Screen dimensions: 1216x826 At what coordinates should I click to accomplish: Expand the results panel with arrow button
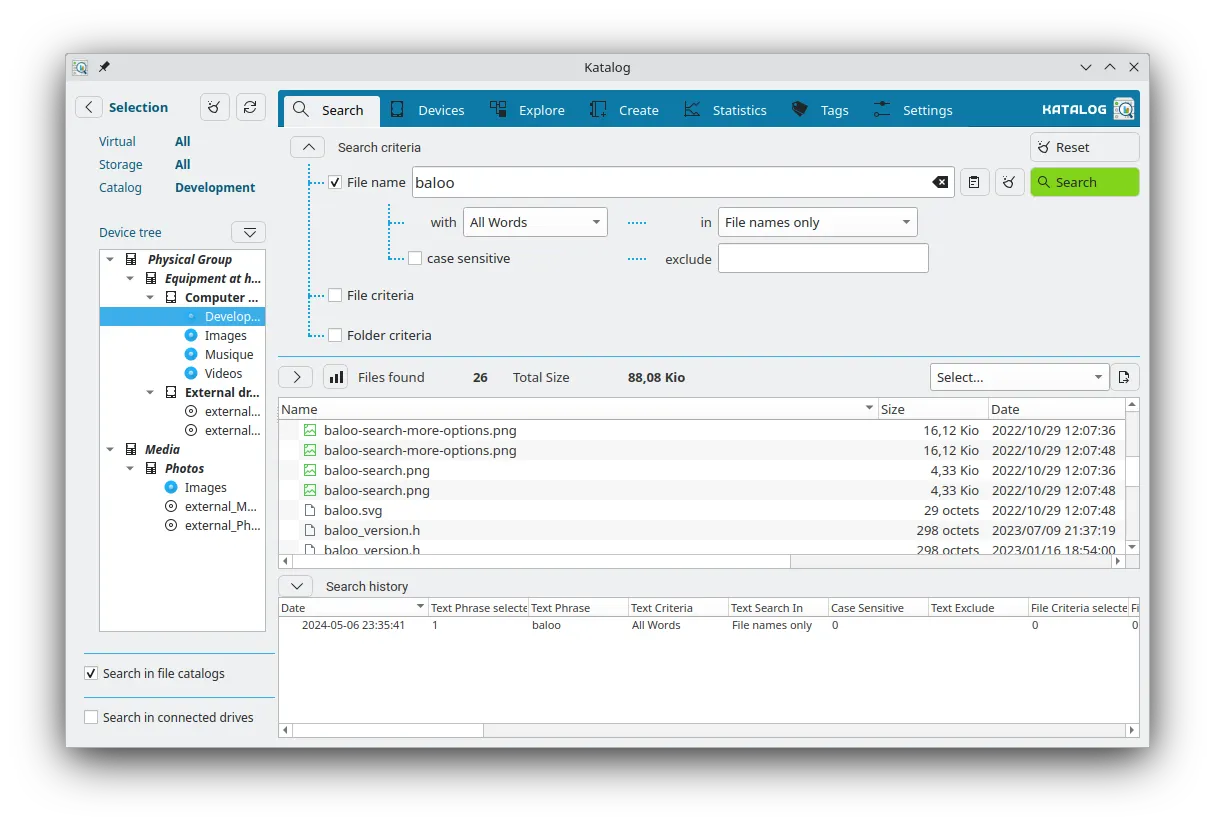[296, 377]
